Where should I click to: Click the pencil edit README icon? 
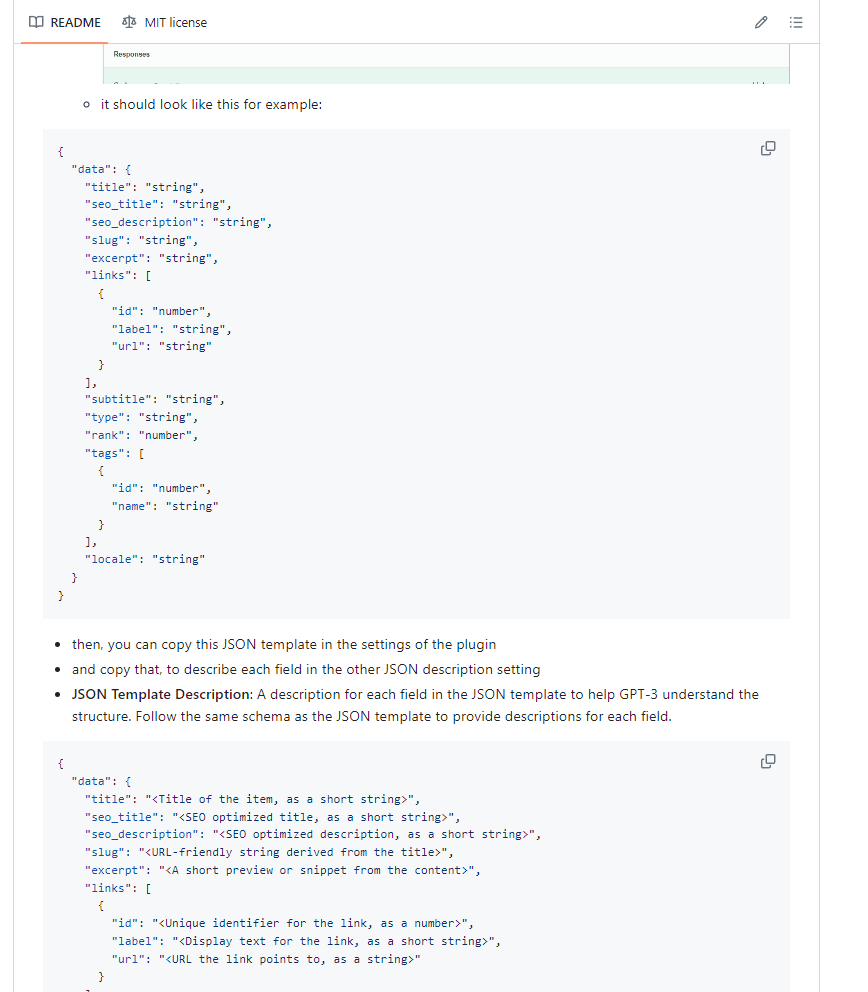tap(761, 22)
